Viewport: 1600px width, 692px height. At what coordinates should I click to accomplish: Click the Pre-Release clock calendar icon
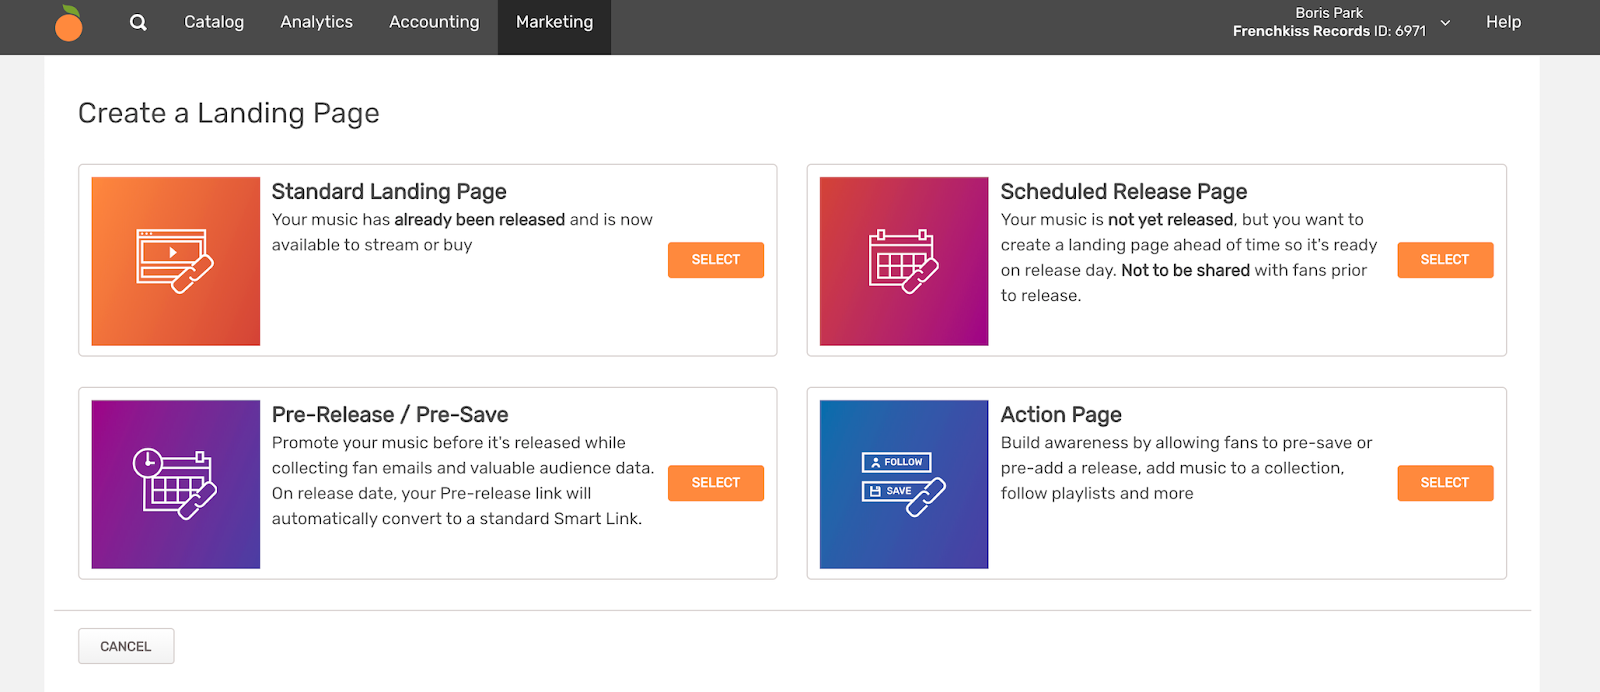[175, 484]
